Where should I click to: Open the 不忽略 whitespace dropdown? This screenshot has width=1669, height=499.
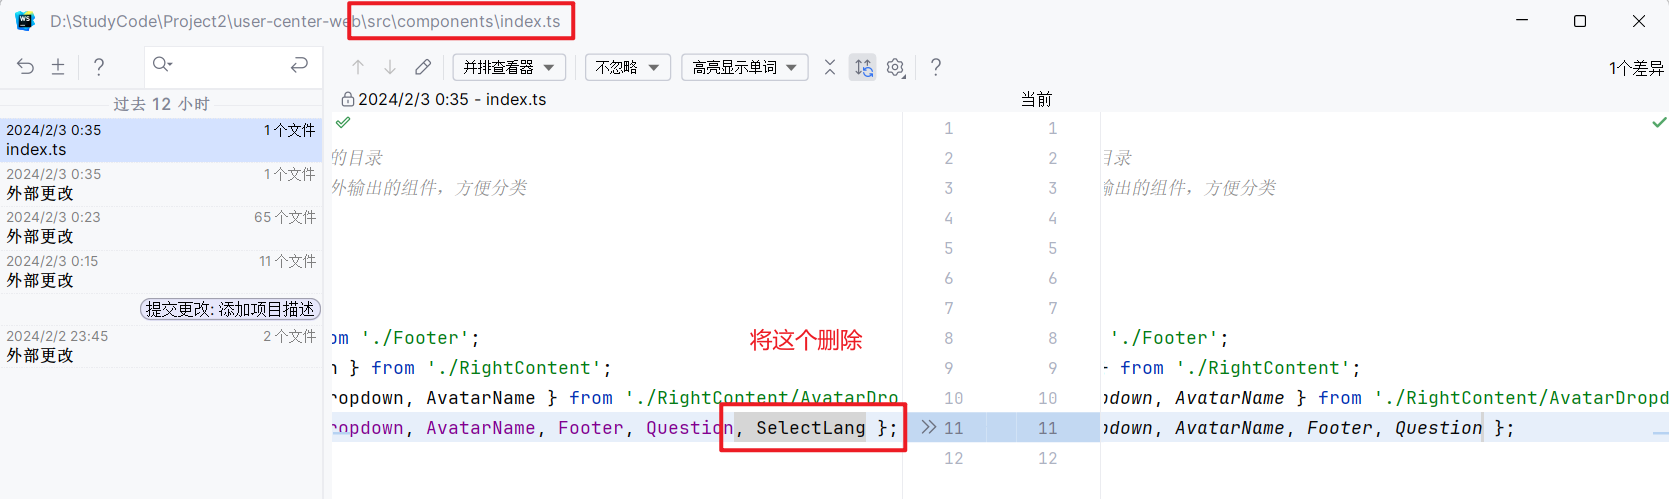(627, 67)
